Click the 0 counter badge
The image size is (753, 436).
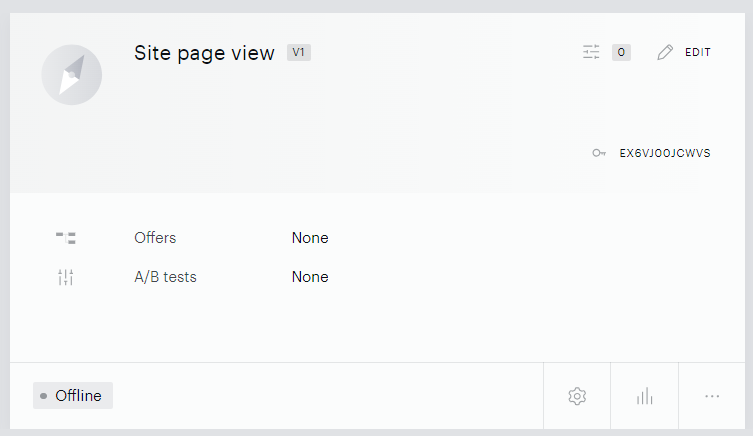(x=621, y=52)
